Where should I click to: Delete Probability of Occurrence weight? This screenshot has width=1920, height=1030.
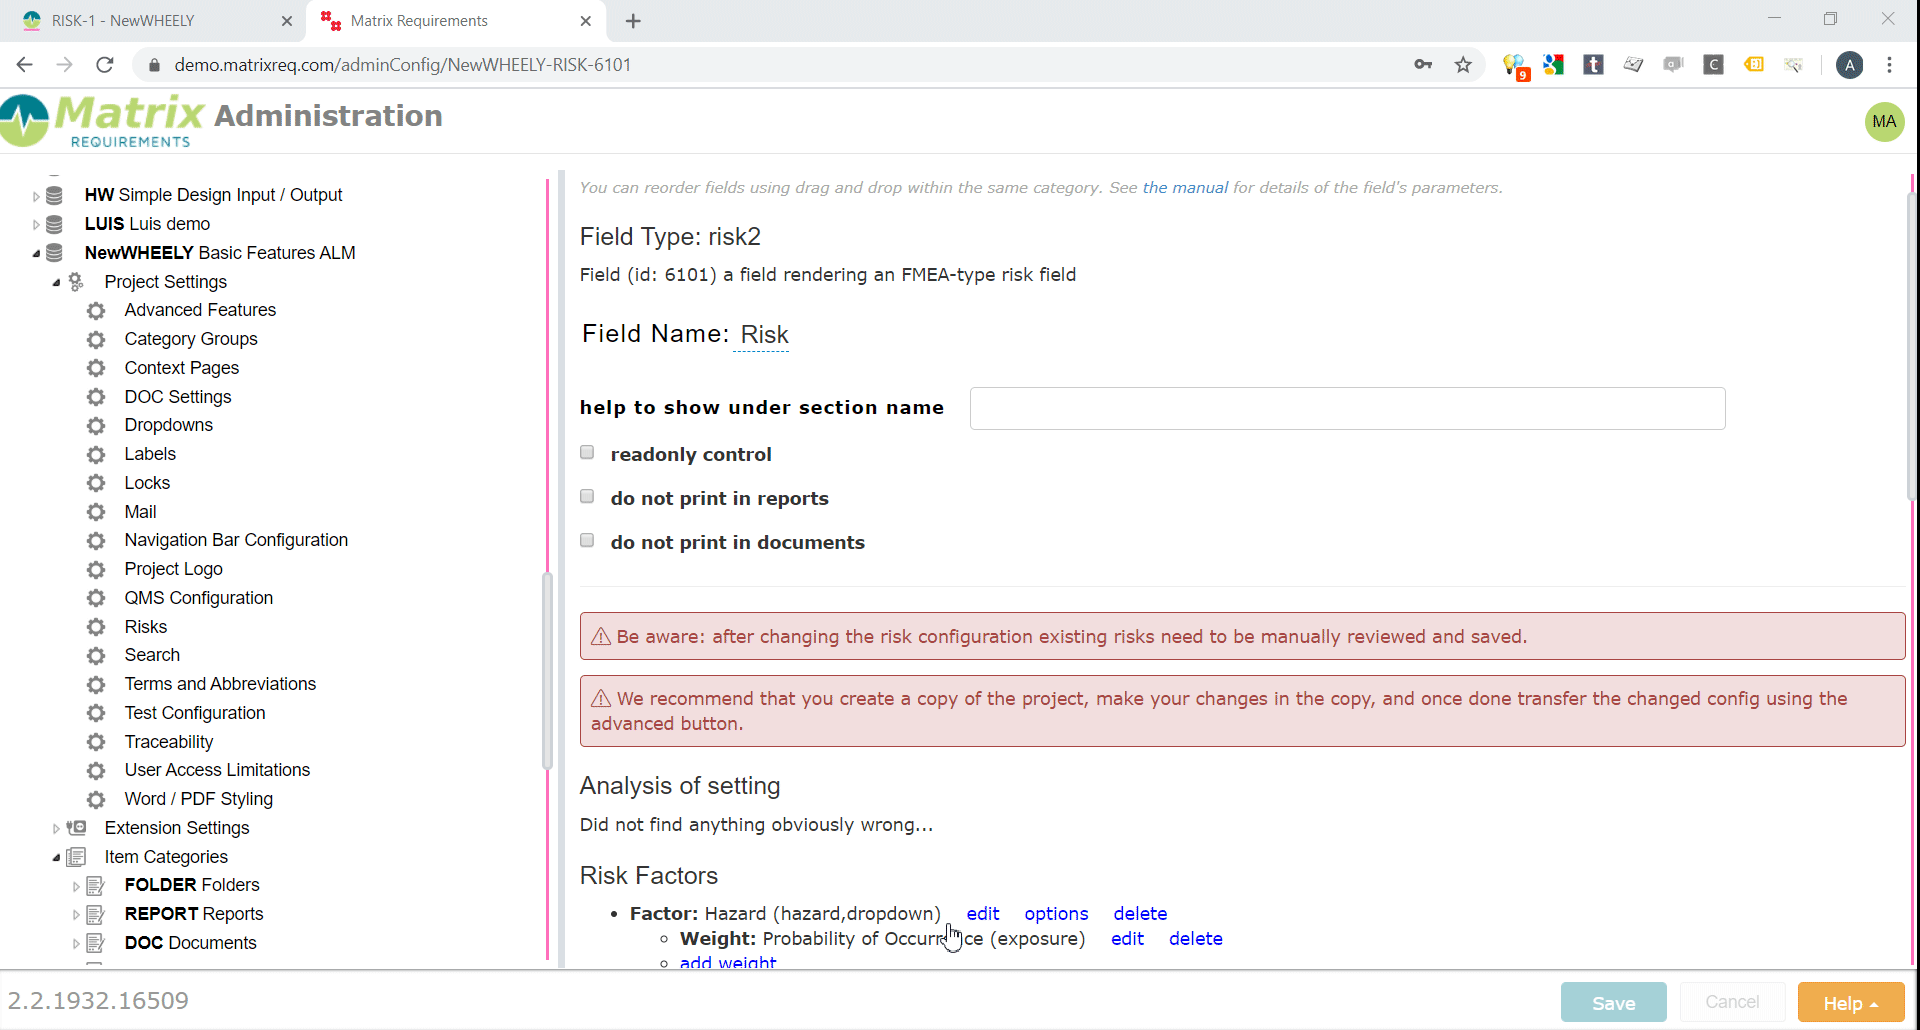1195,939
